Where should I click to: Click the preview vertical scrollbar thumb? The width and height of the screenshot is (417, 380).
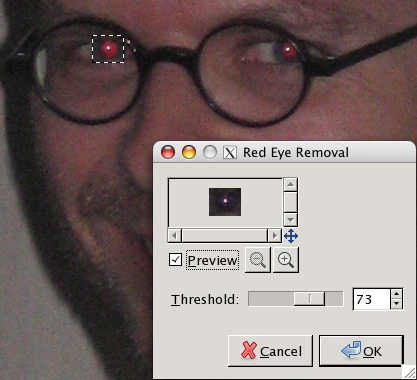(291, 202)
